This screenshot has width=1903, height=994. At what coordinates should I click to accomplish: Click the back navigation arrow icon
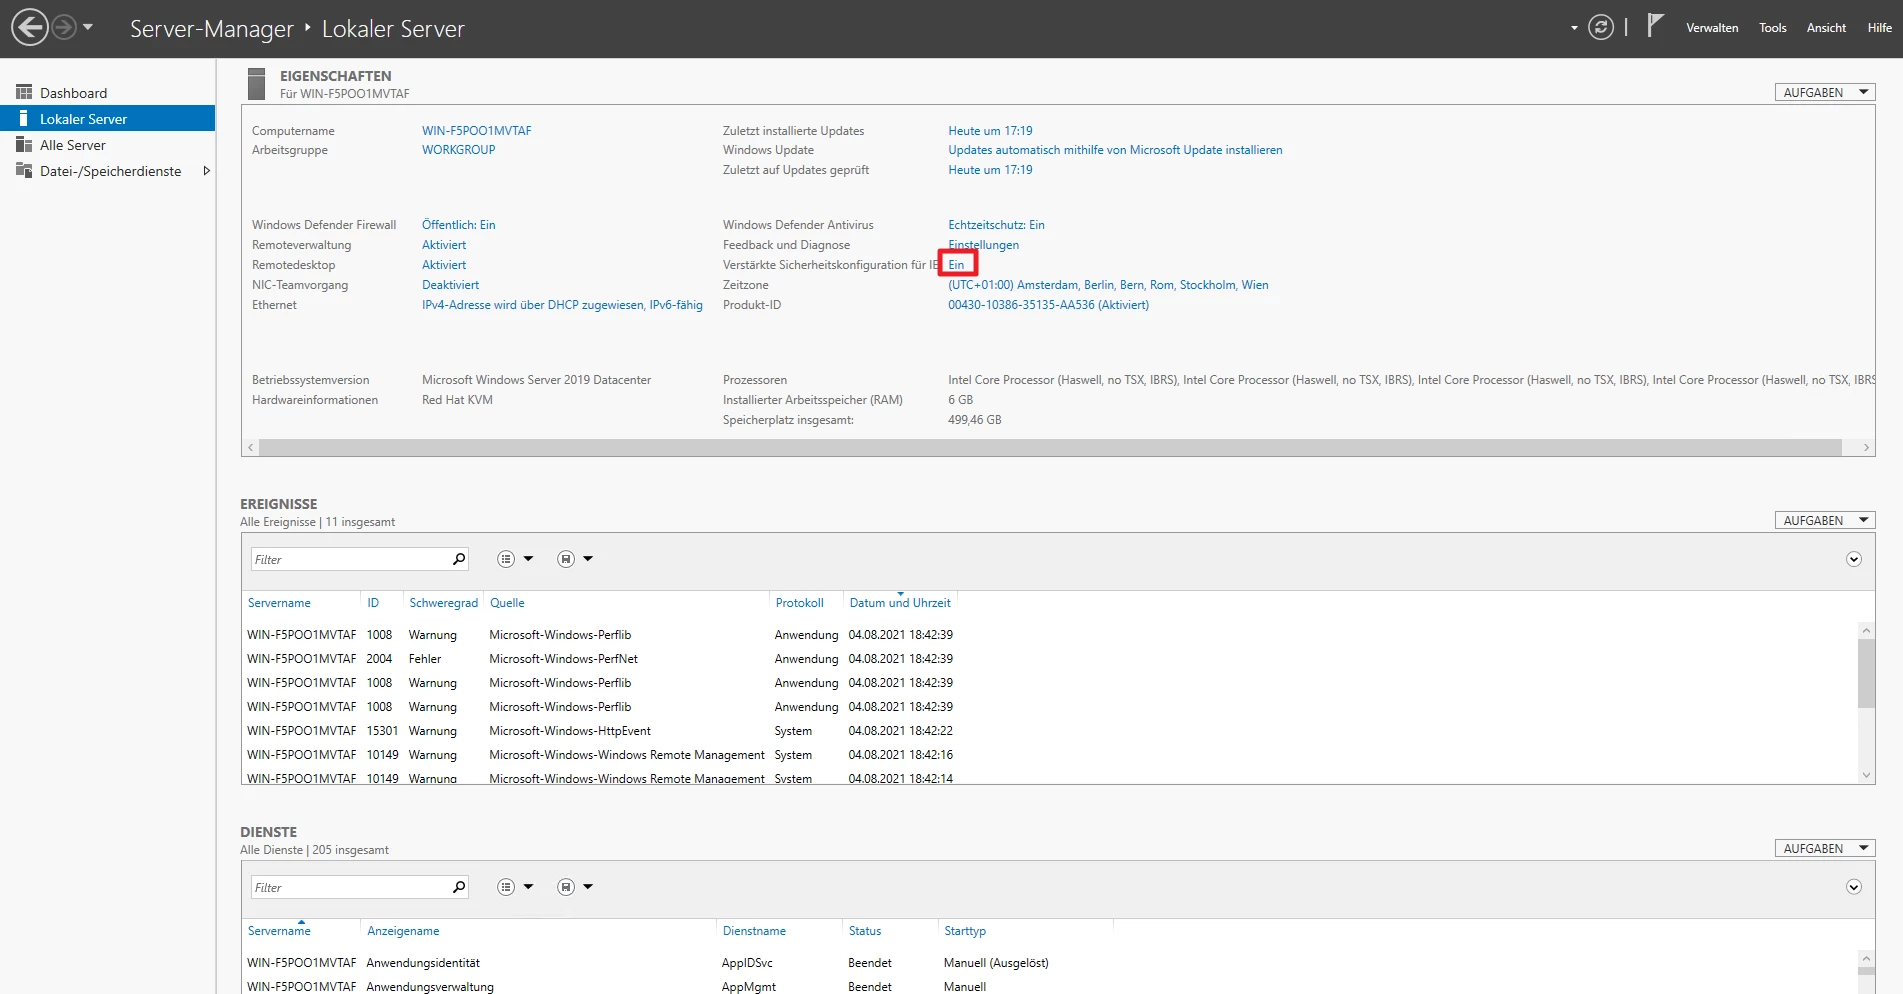30,28
